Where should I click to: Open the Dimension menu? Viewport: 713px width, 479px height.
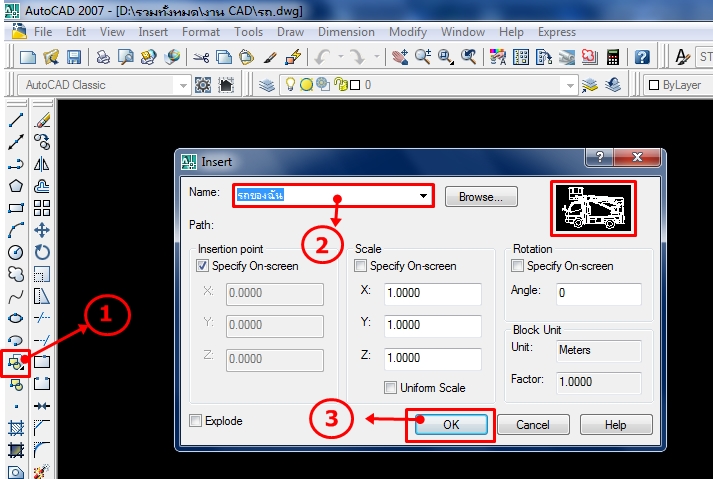click(x=346, y=32)
